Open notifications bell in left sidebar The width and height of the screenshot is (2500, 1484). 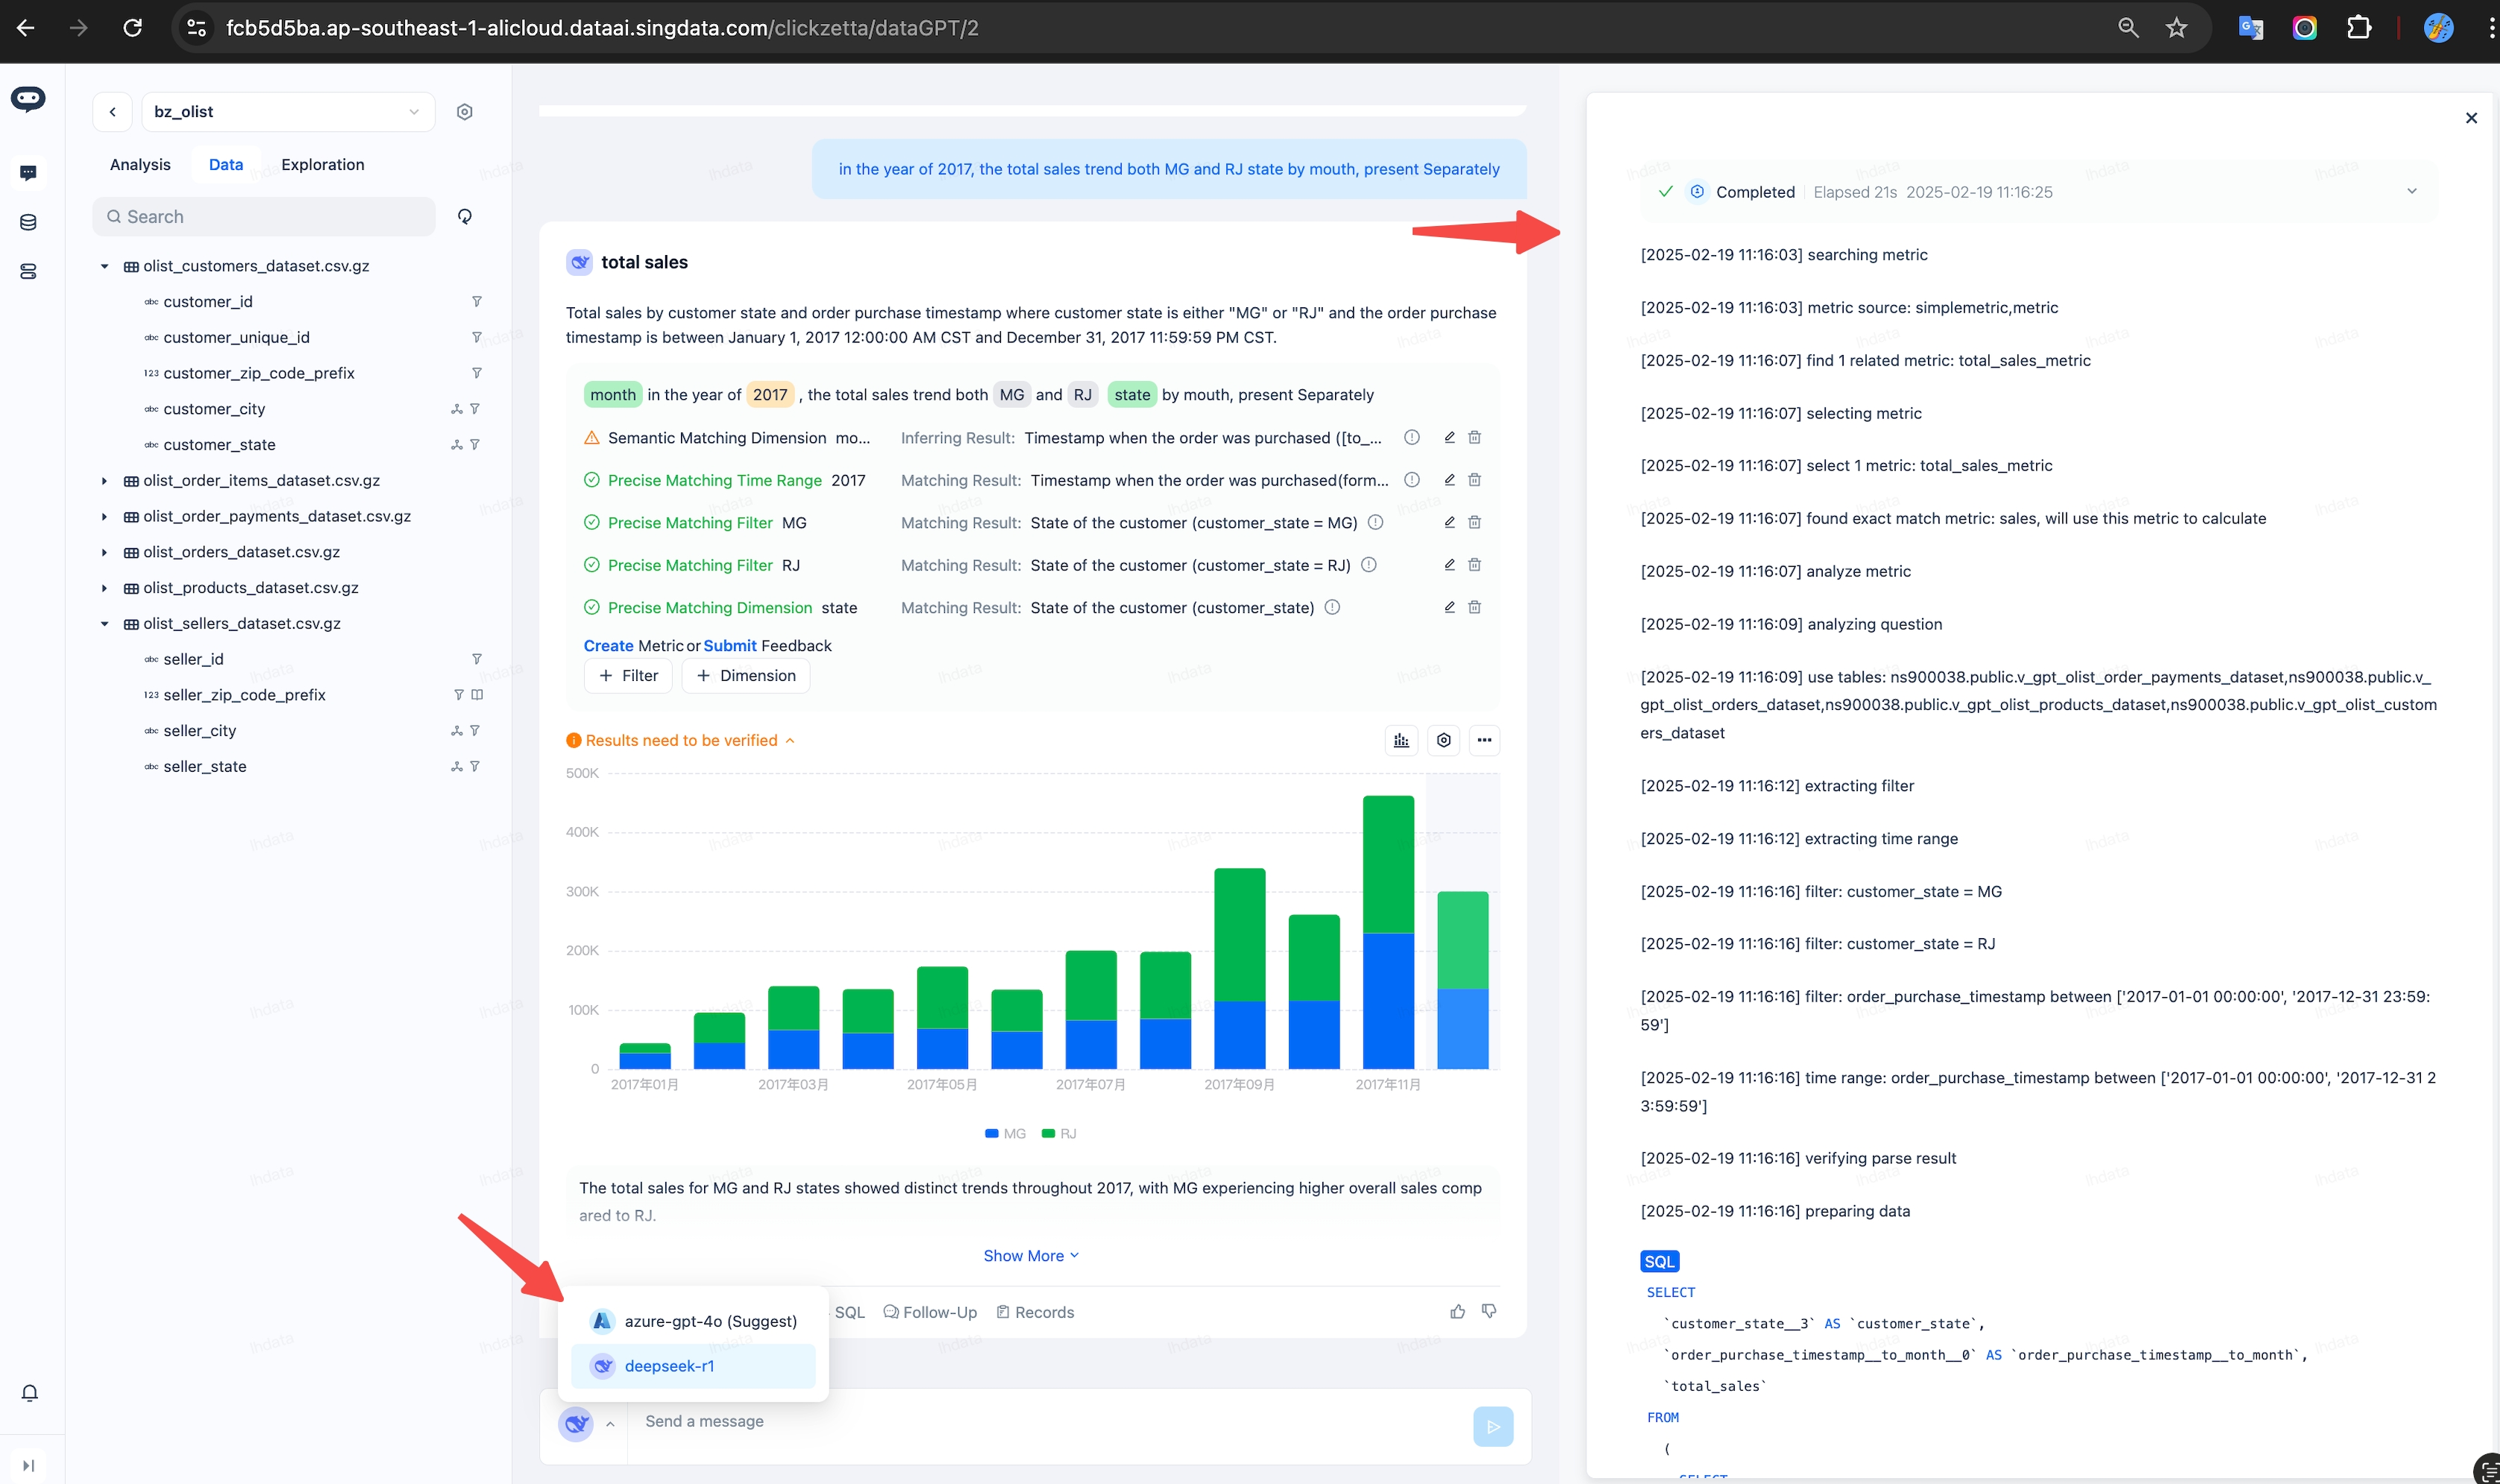pyautogui.click(x=29, y=1393)
